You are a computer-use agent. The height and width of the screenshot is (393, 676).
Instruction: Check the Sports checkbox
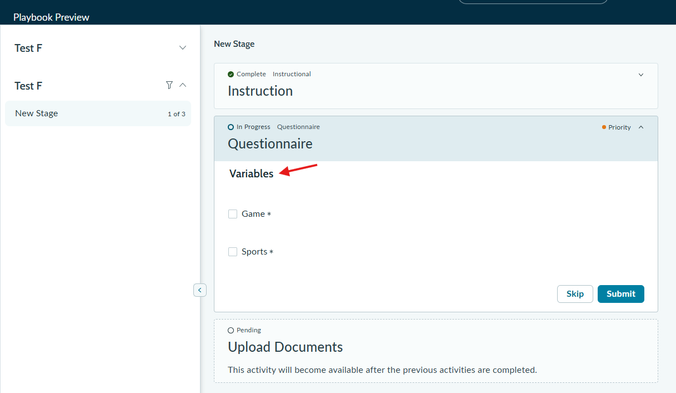(232, 252)
